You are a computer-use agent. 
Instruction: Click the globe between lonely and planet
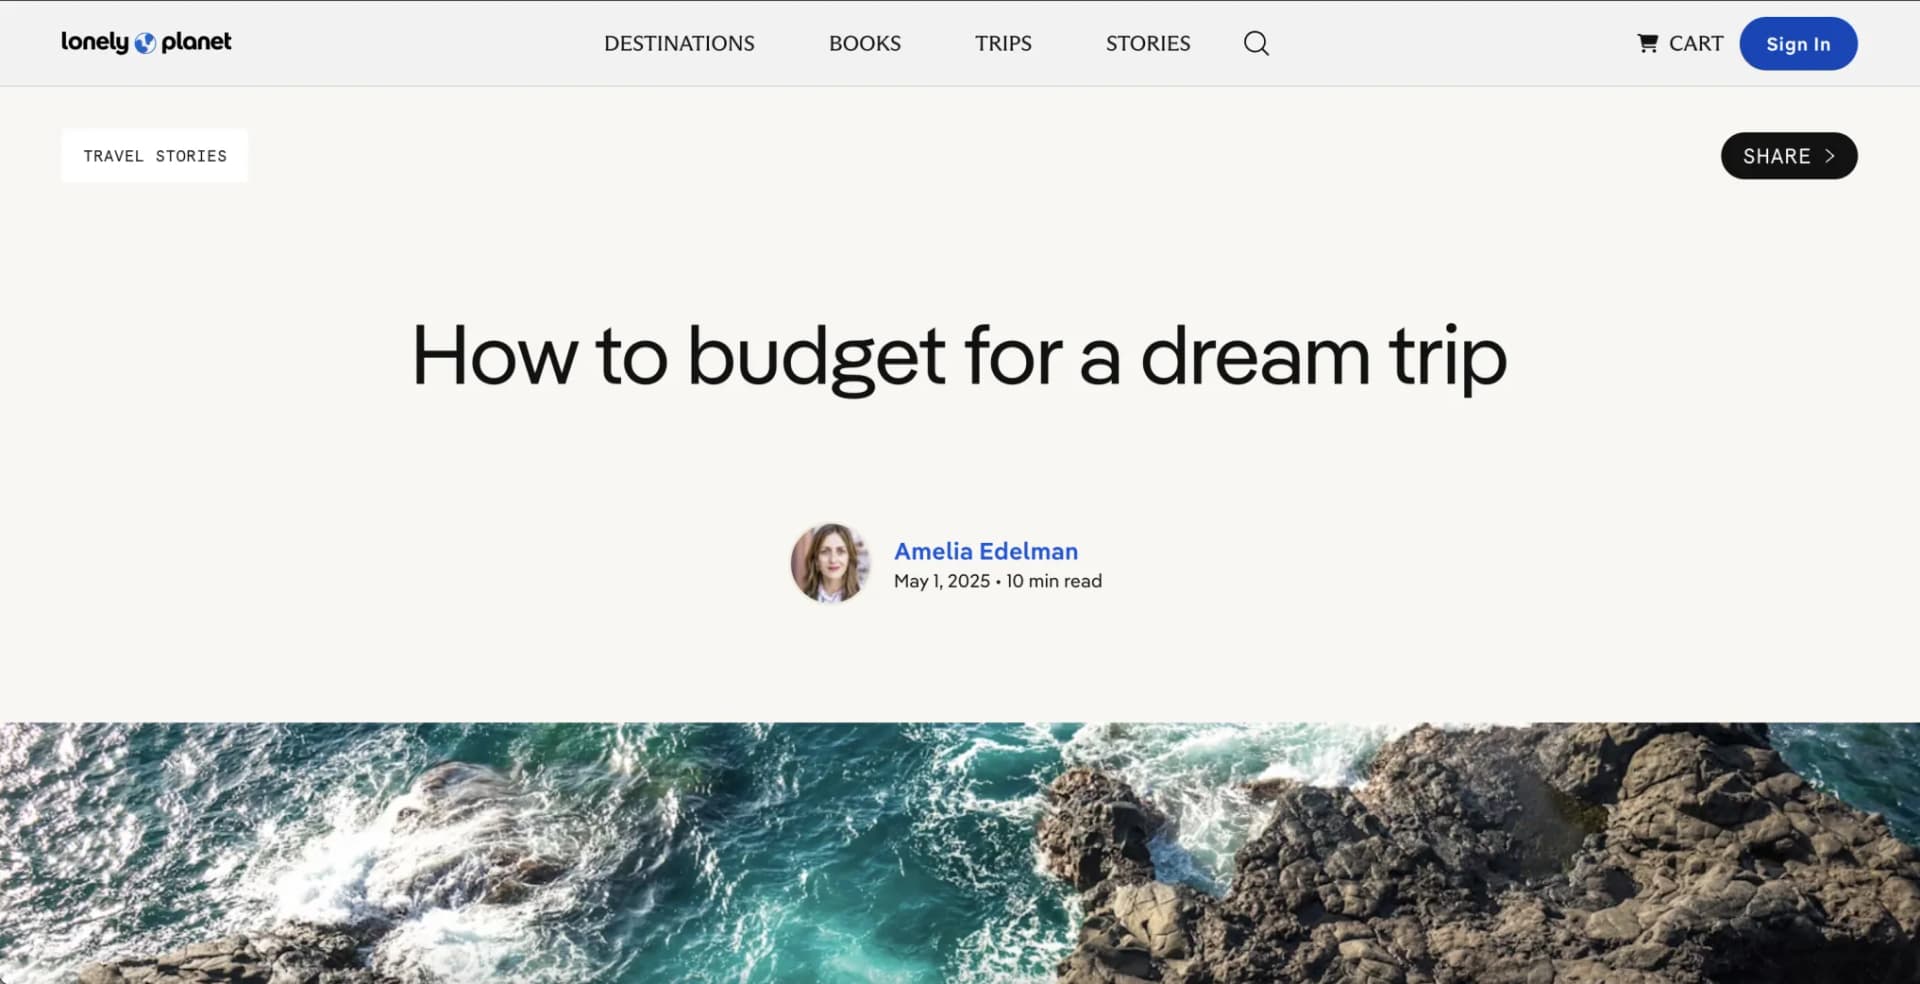[146, 42]
